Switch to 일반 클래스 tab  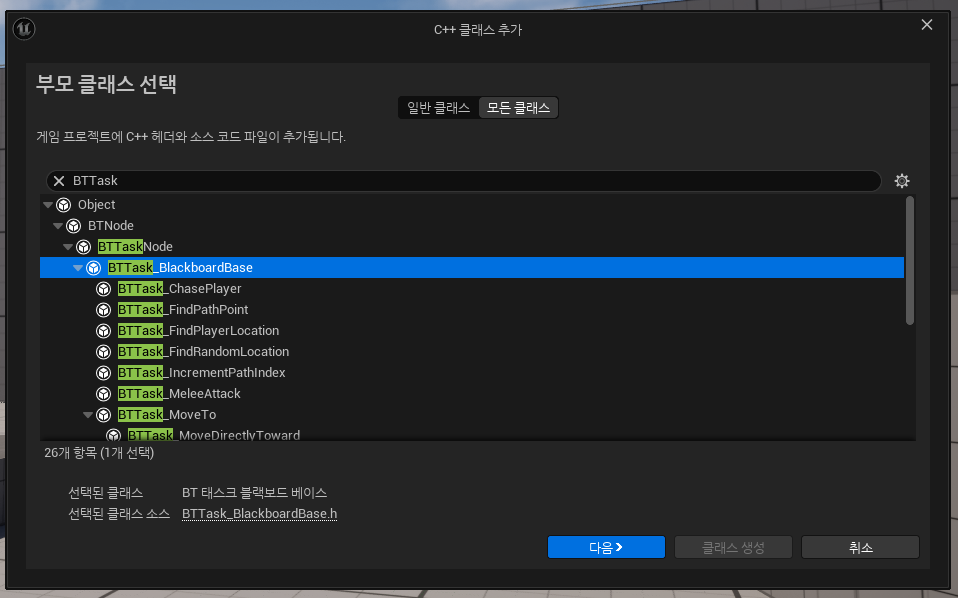click(x=438, y=108)
